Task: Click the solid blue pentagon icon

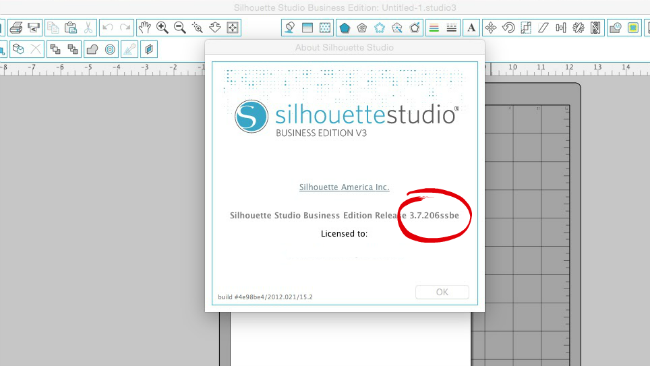Action: [x=344, y=28]
